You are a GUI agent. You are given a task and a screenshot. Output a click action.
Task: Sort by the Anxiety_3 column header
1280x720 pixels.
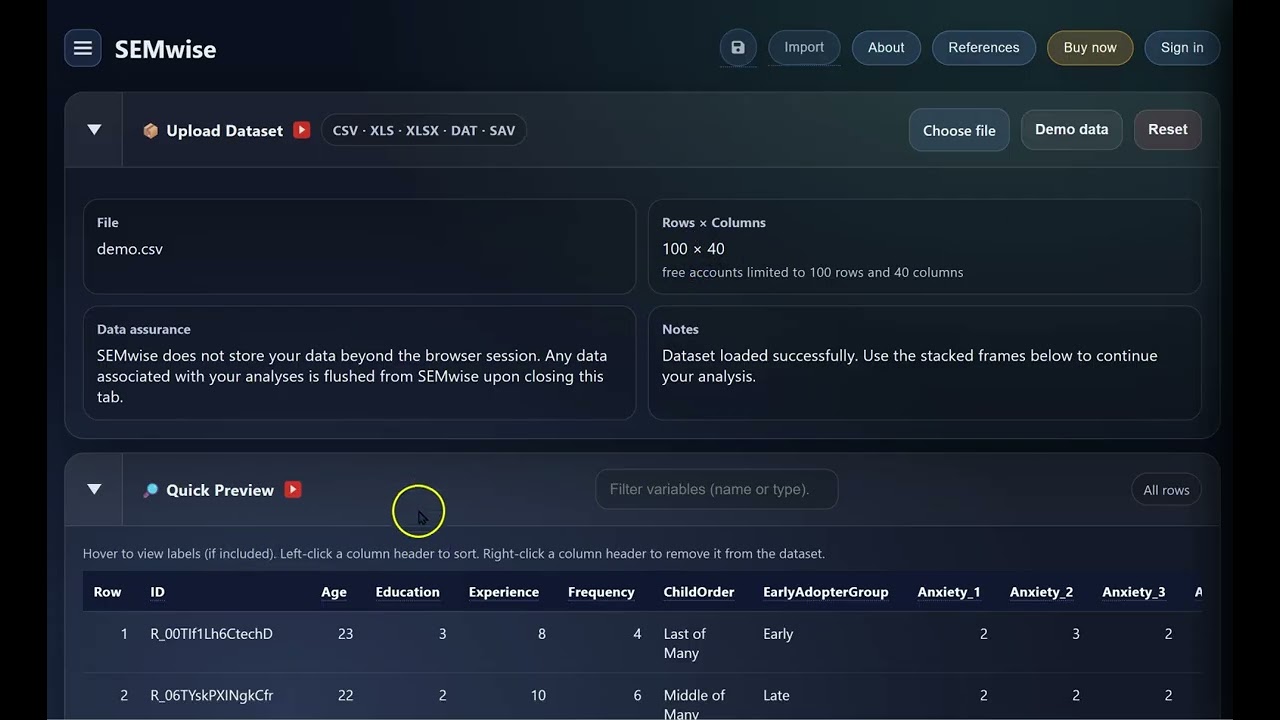click(1134, 592)
